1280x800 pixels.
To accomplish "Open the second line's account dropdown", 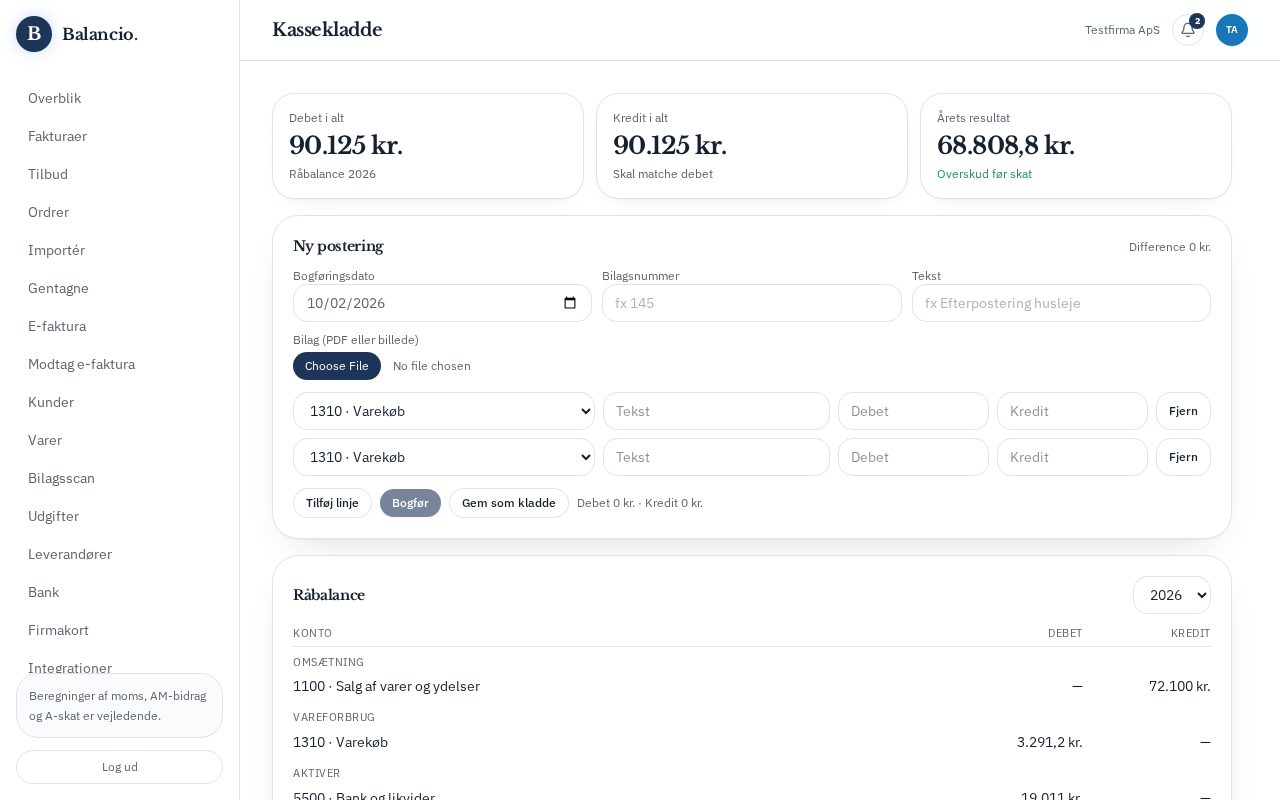I will click(x=444, y=457).
